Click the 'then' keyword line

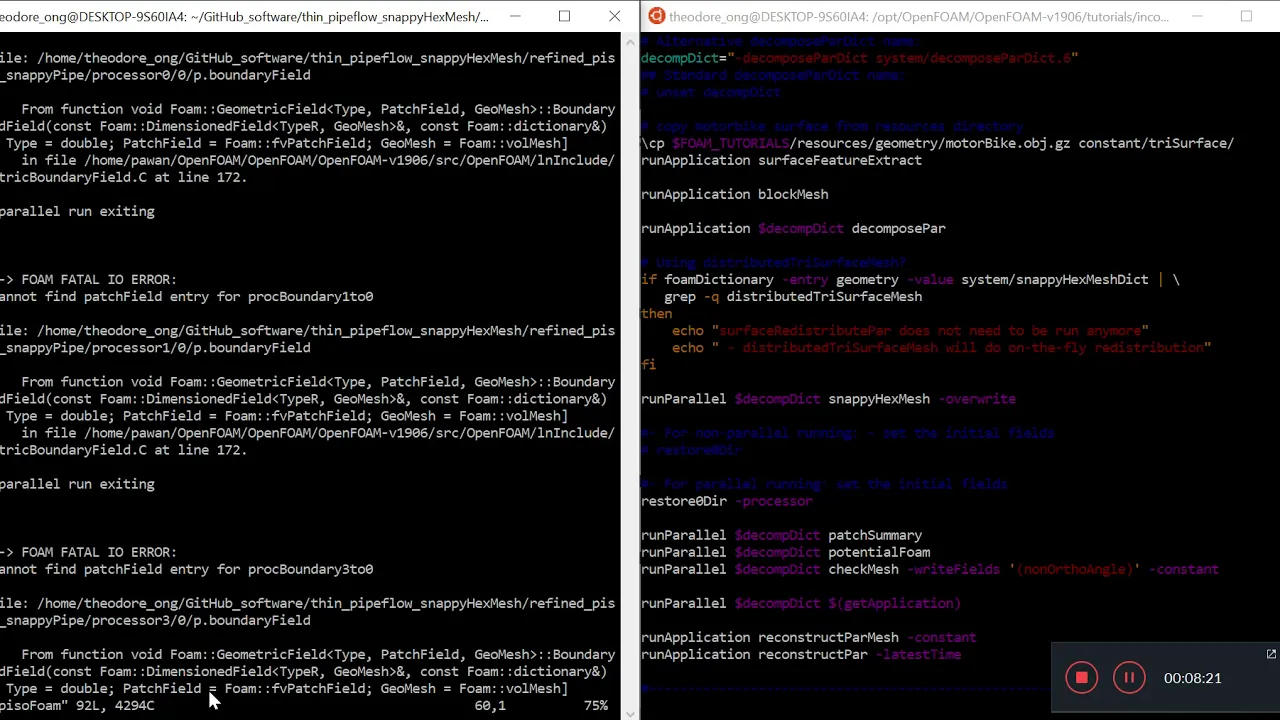[656, 313]
